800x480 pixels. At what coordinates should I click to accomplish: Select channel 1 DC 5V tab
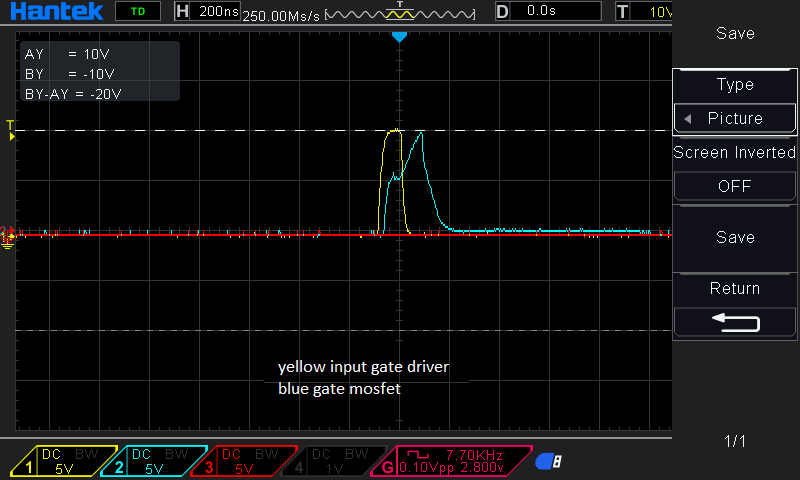click(x=64, y=461)
